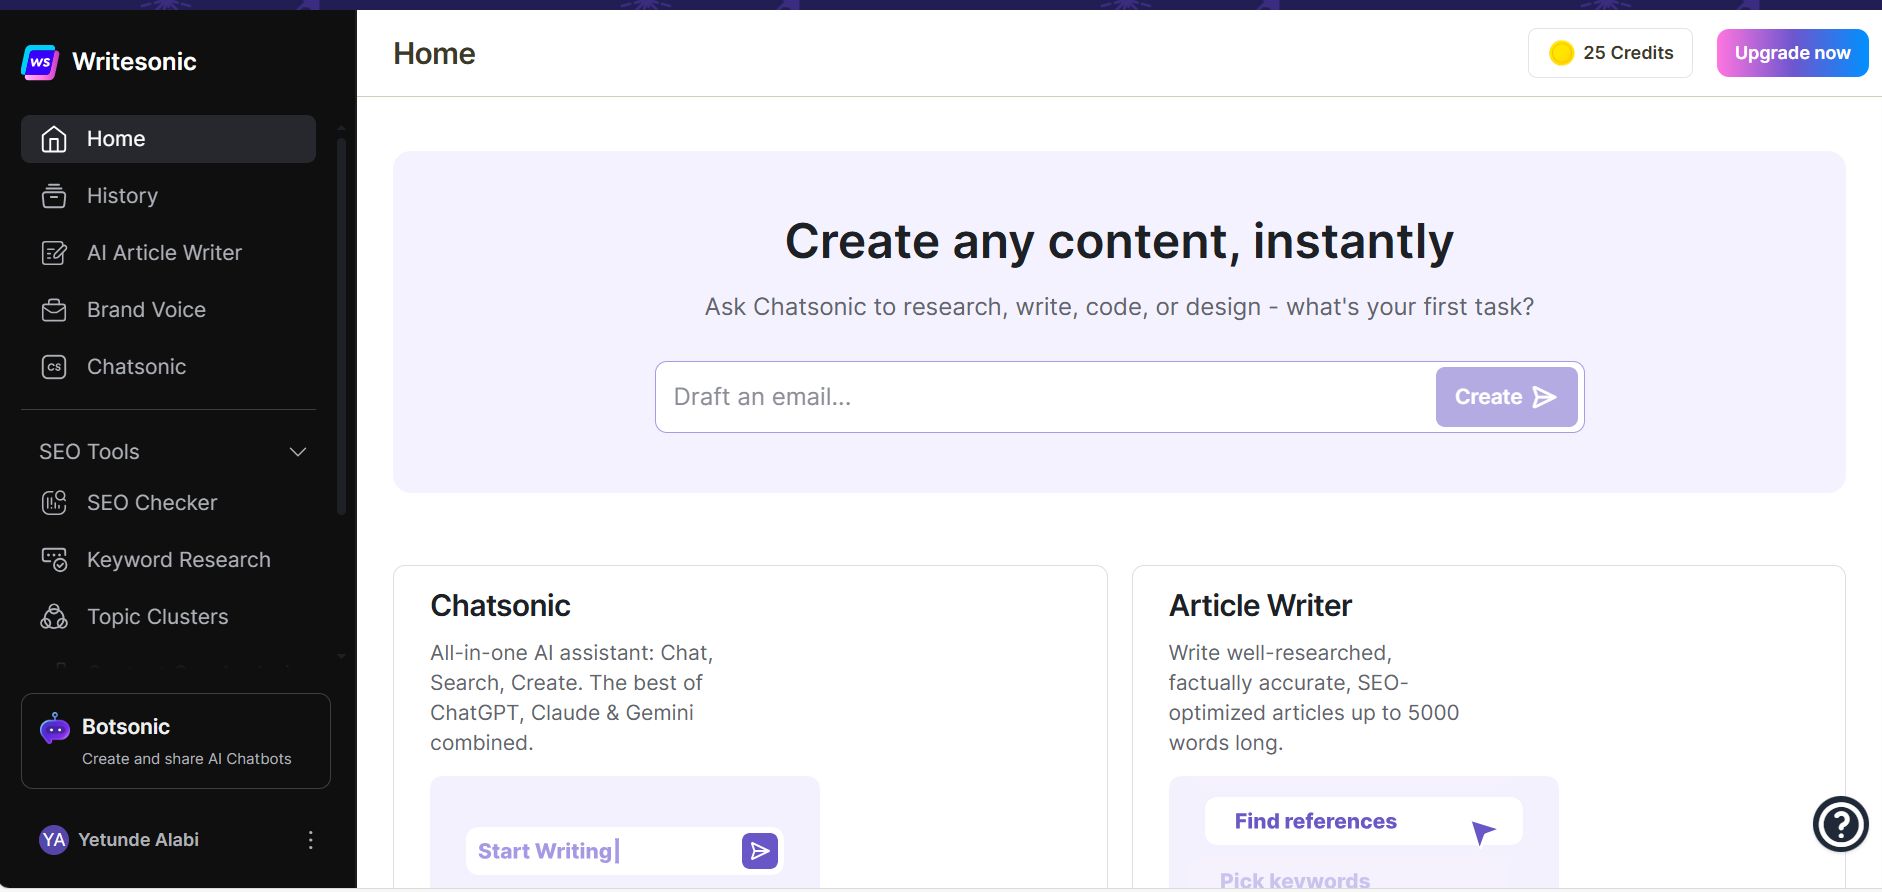Collapse the SEO Tools section chevron
1882x892 pixels.
pos(298,452)
